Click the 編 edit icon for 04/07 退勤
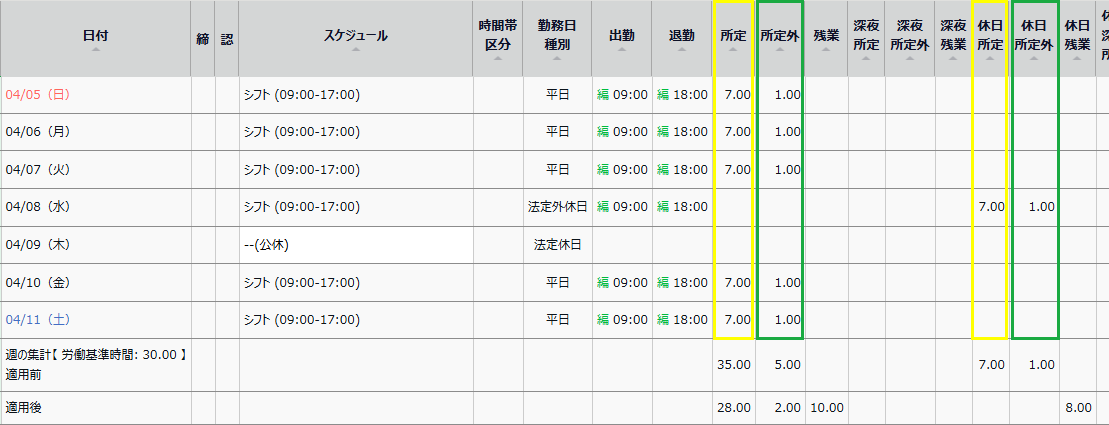 tap(663, 170)
